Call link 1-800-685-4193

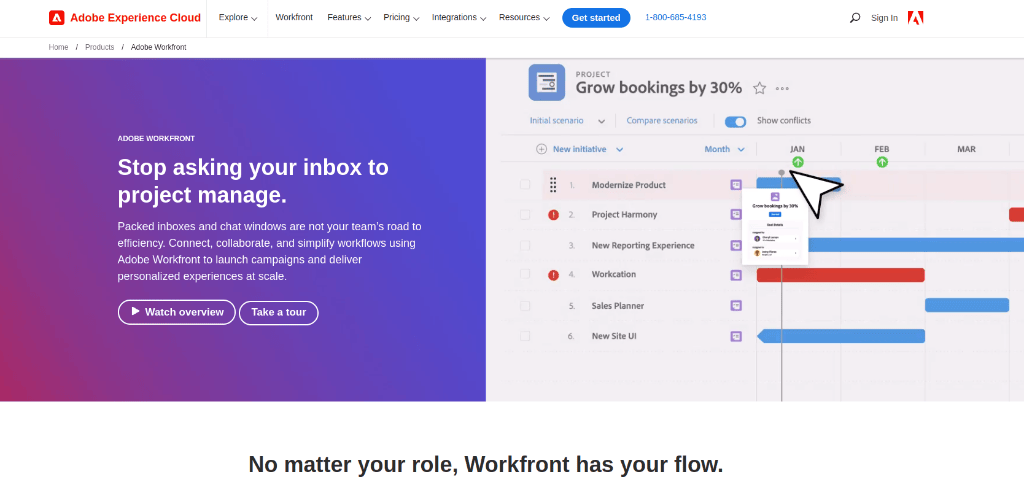click(x=675, y=17)
